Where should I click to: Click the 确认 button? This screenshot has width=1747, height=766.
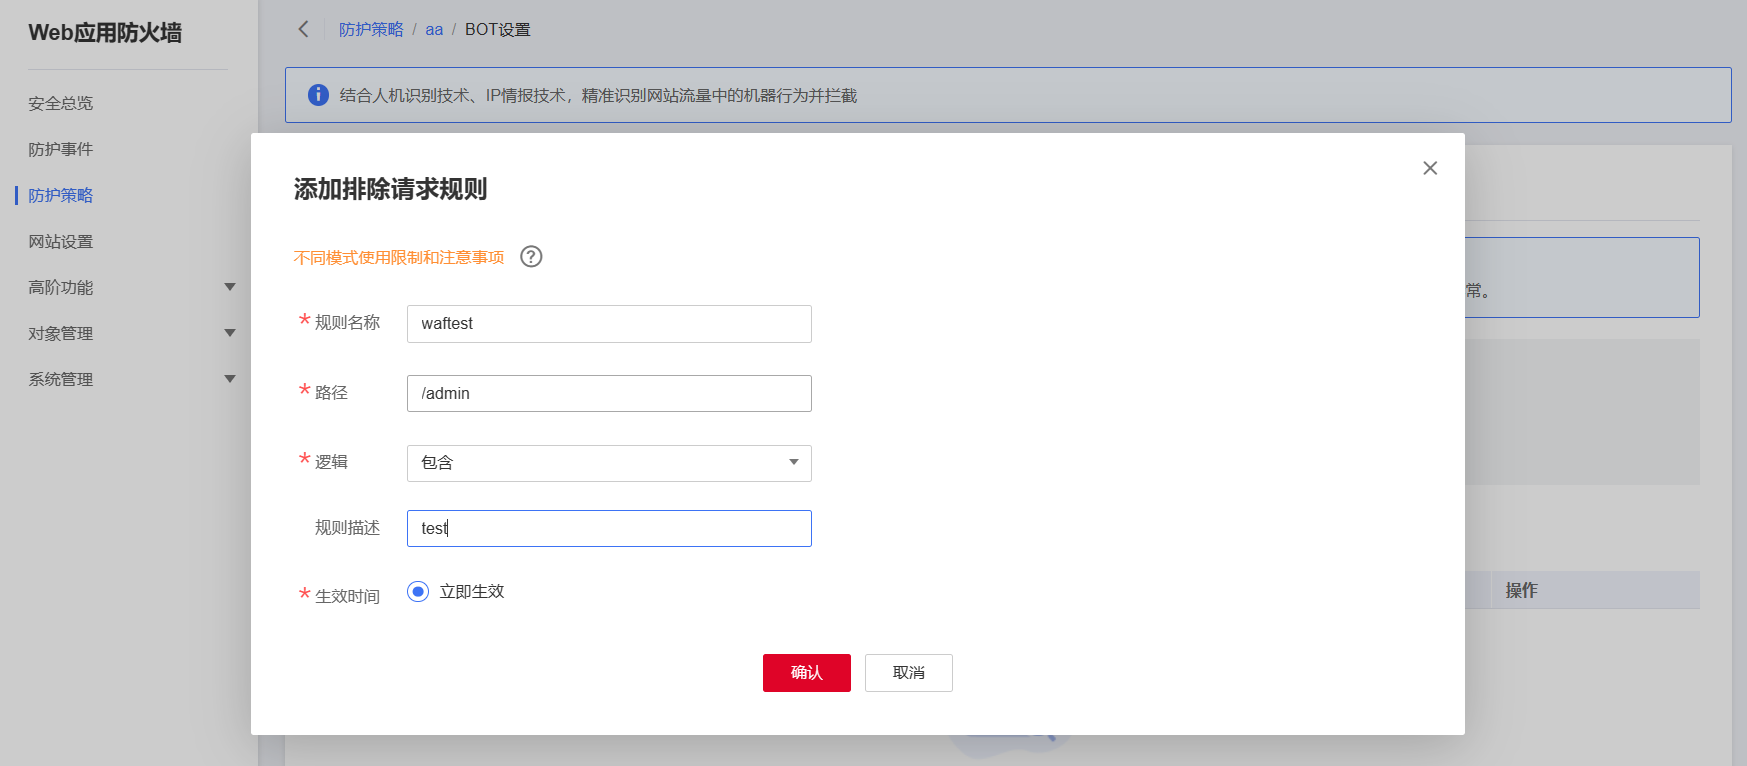point(807,673)
